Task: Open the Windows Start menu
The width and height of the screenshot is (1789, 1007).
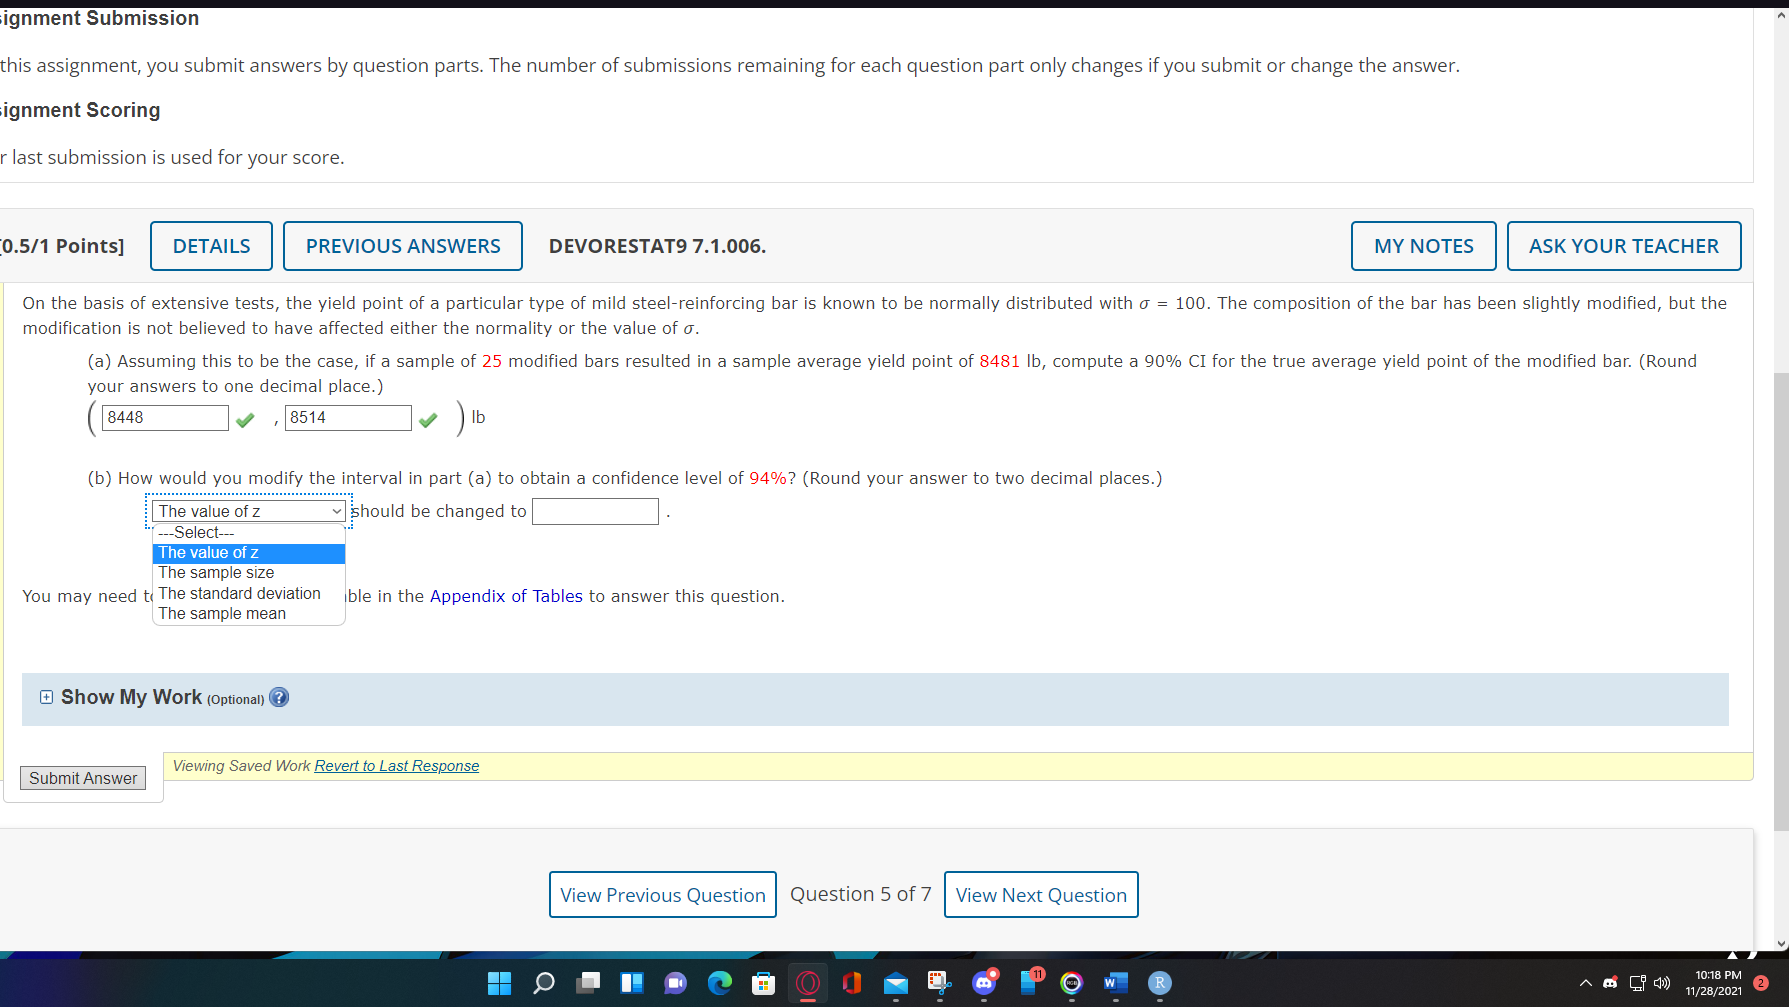Action: [499, 983]
